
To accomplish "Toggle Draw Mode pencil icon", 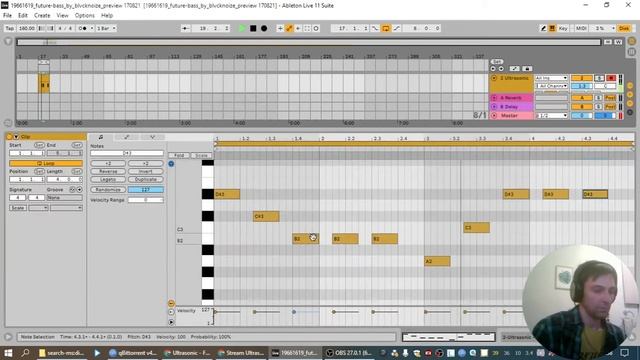I will [543, 28].
